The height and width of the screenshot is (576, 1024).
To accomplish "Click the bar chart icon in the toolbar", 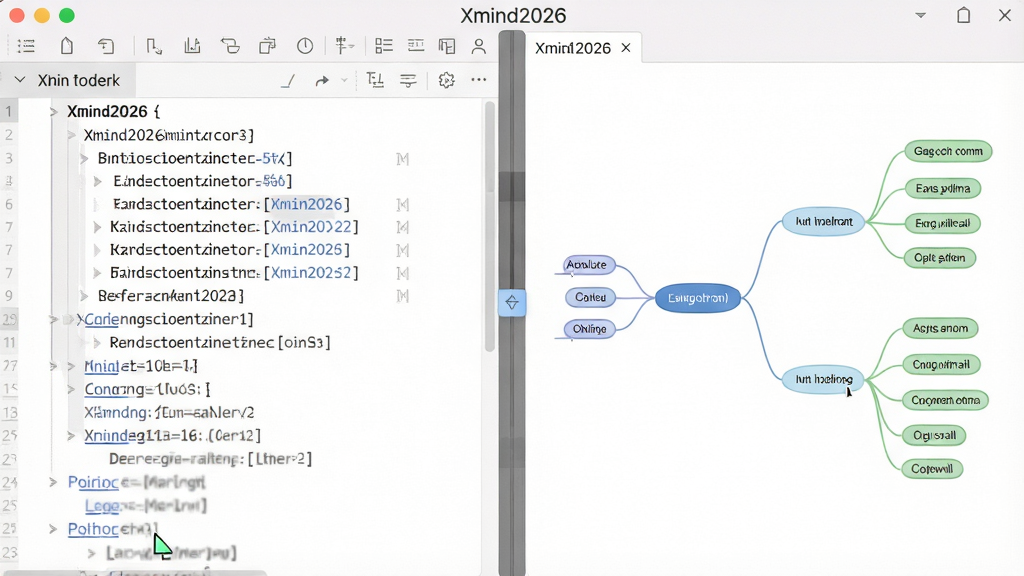I will pyautogui.click(x=192, y=46).
